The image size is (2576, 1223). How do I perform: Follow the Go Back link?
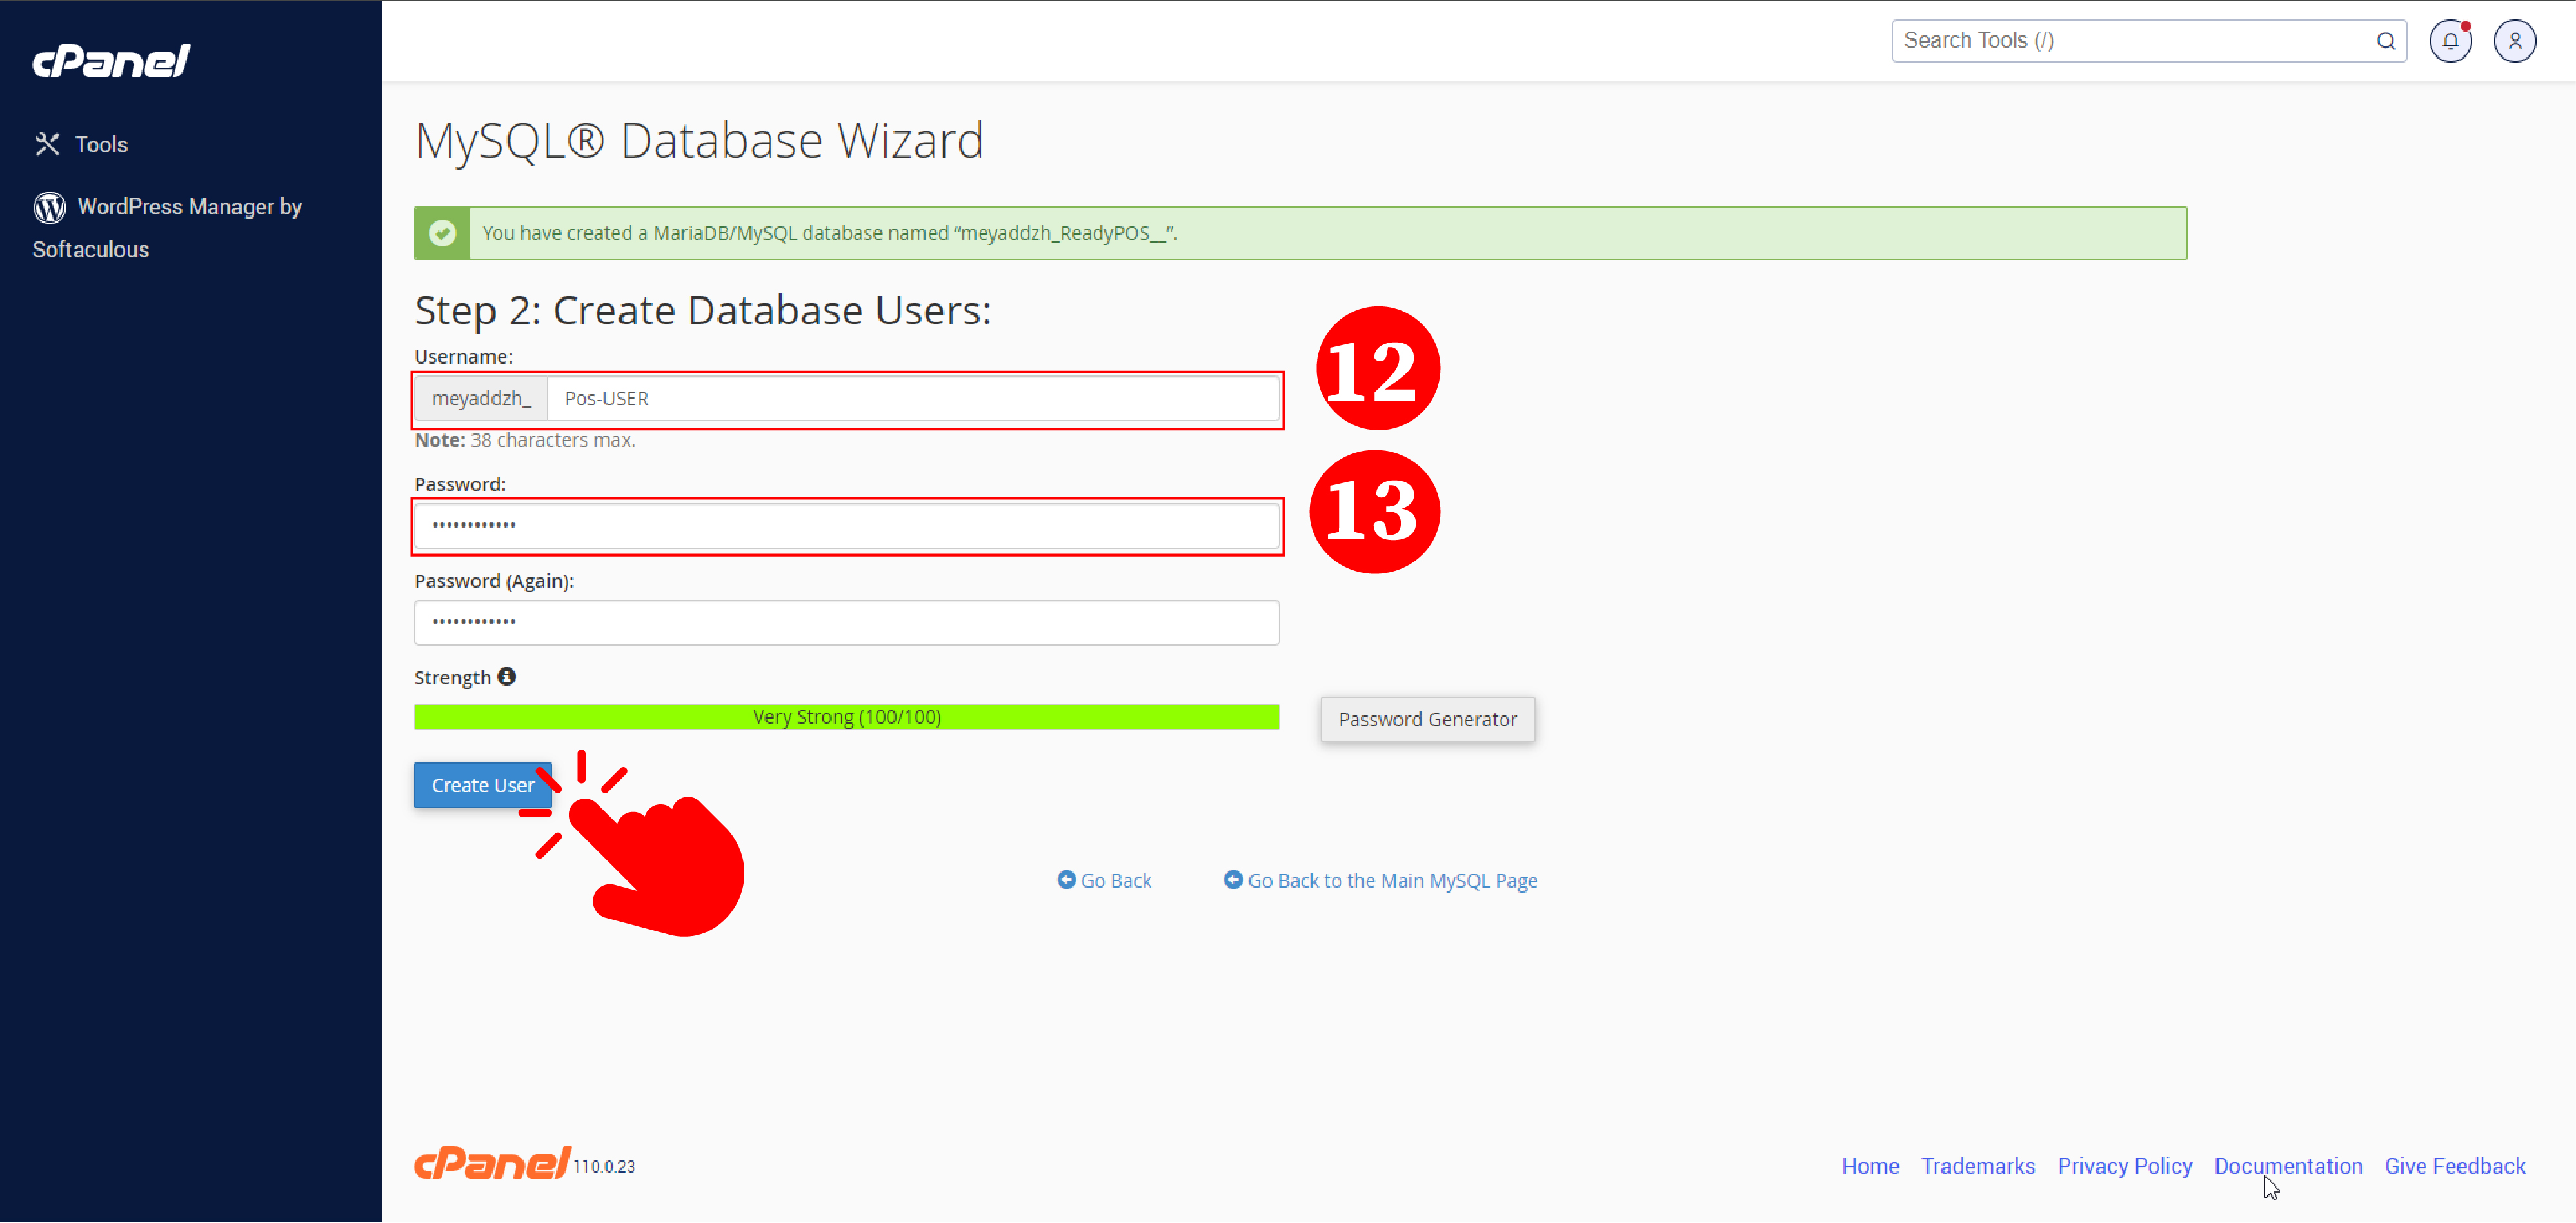coord(1104,880)
